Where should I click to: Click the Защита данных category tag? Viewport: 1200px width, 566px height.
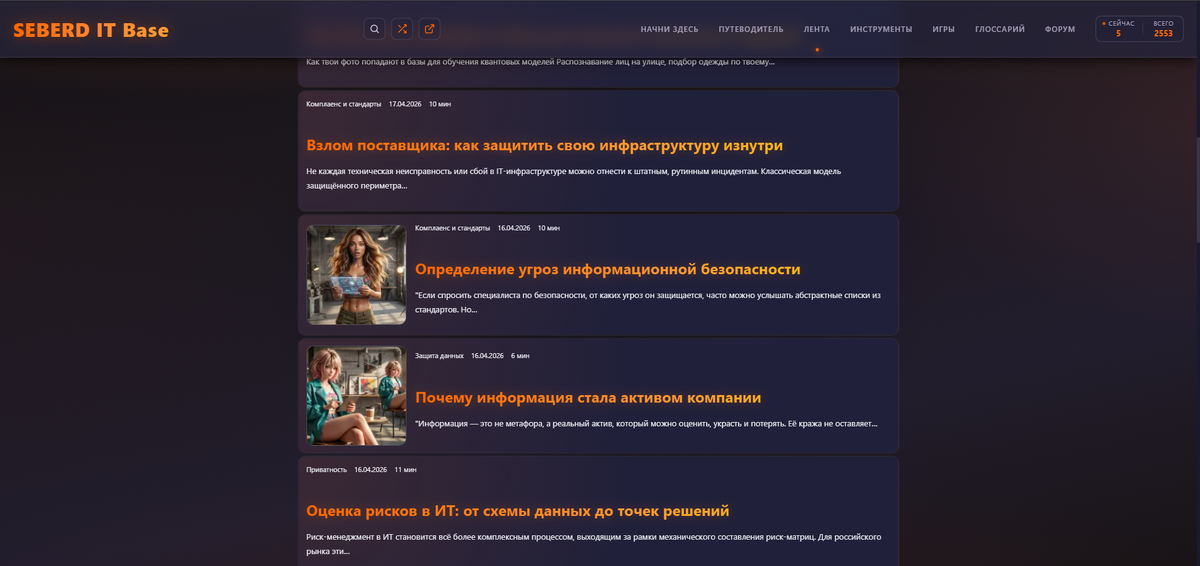[439, 356]
